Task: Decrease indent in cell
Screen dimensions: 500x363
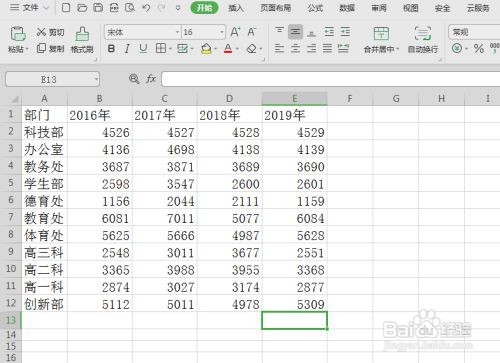Action: pos(329,32)
